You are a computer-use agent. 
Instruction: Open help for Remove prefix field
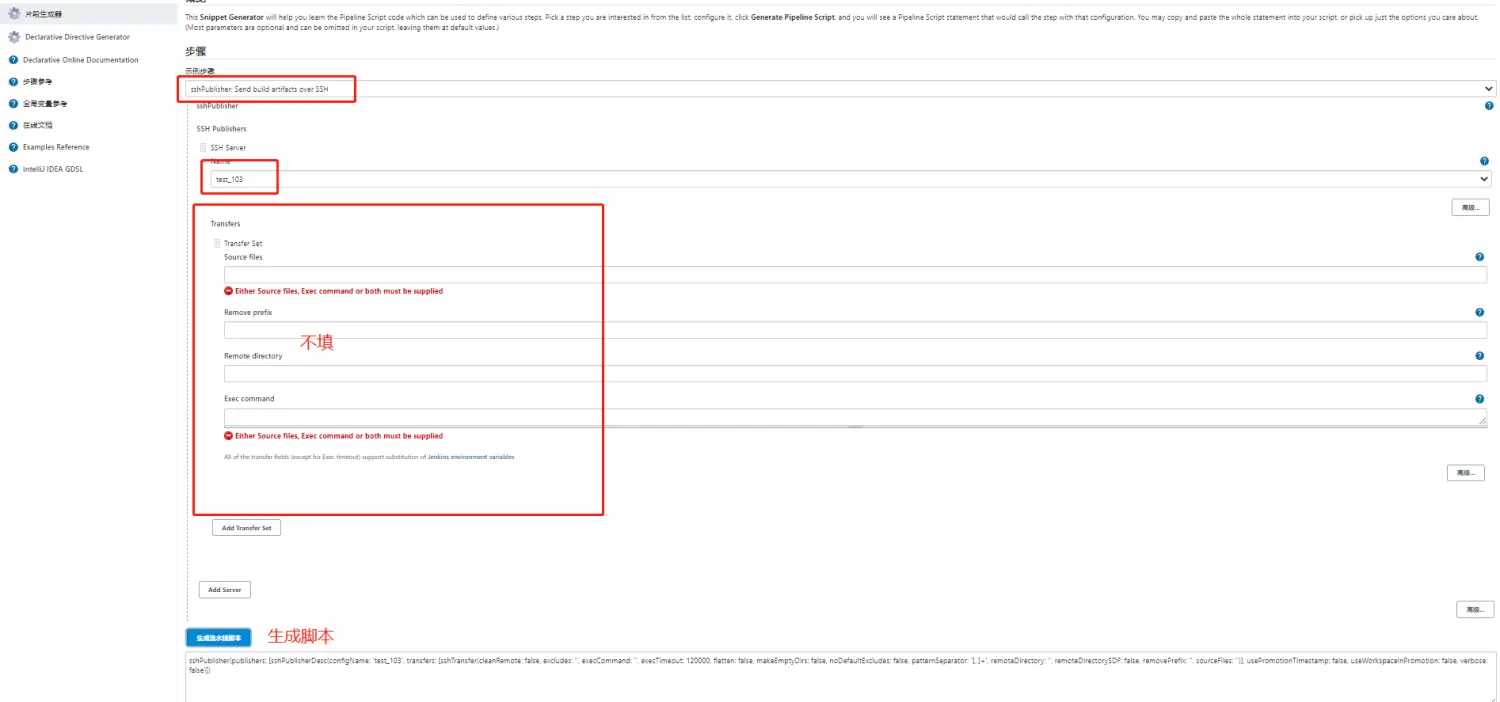pyautogui.click(x=1479, y=313)
